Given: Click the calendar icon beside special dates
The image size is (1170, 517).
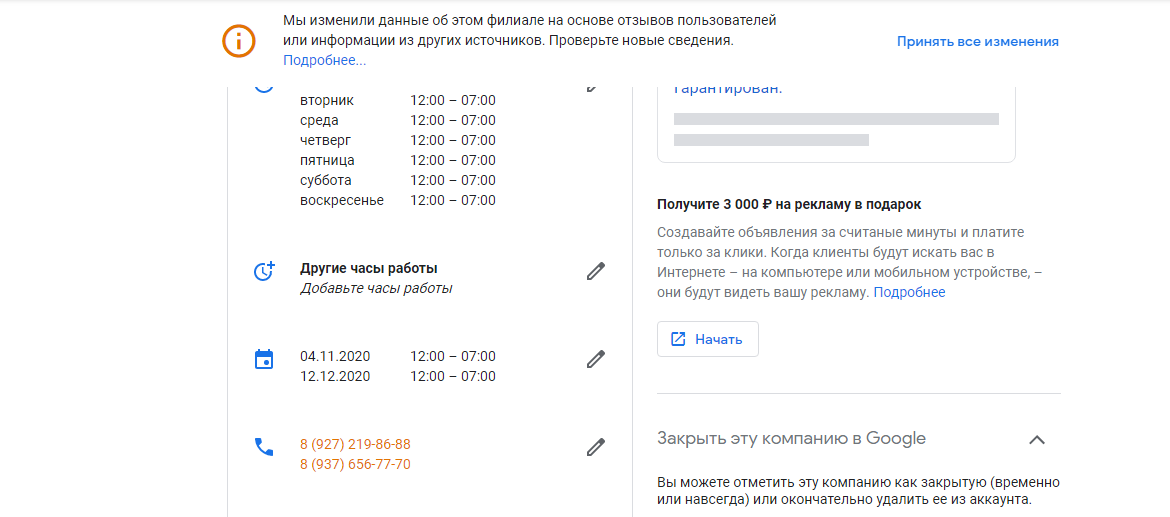Looking at the screenshot, I should click(x=264, y=360).
